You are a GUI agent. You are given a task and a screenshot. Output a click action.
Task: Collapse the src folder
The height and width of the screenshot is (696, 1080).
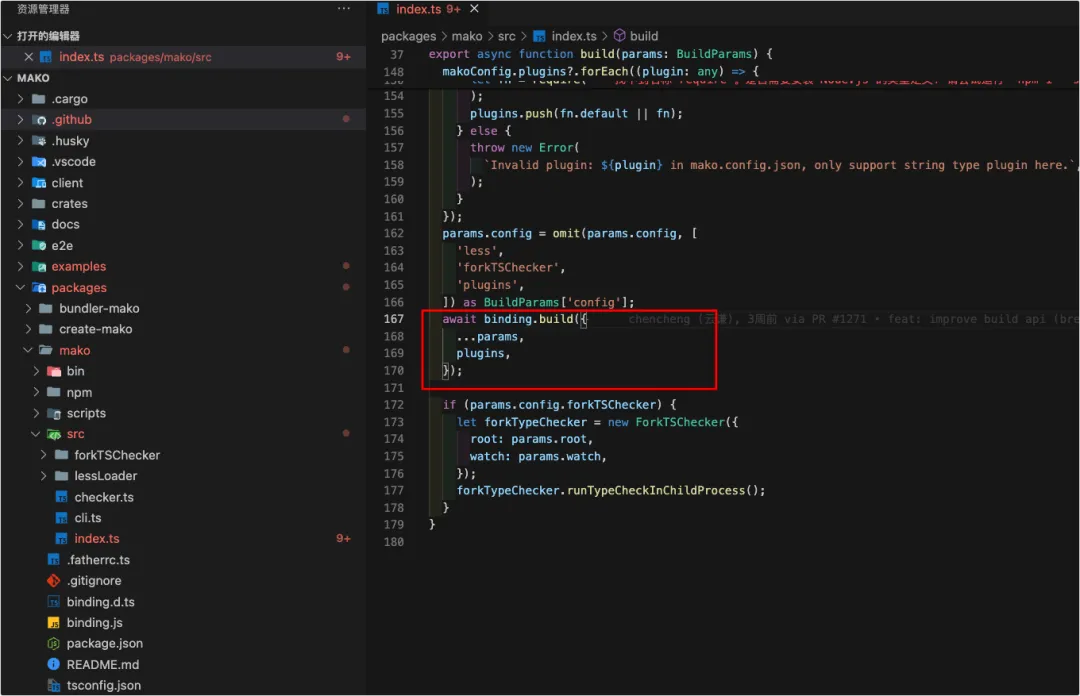click(x=35, y=434)
